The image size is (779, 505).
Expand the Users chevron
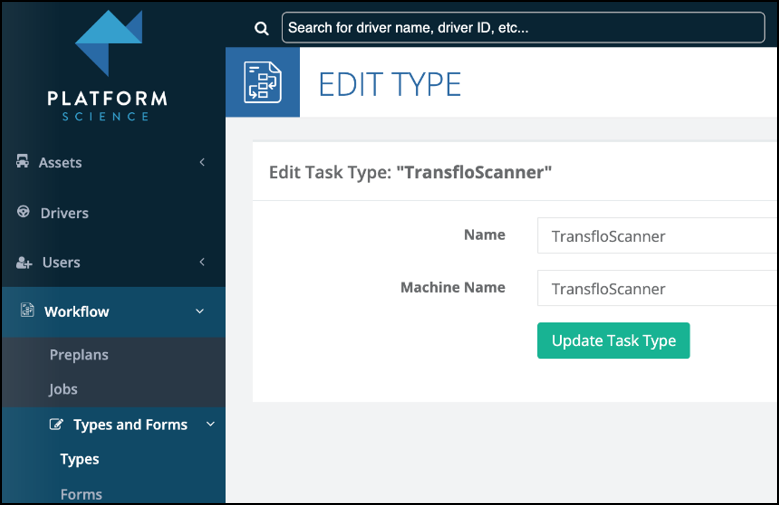[202, 261]
